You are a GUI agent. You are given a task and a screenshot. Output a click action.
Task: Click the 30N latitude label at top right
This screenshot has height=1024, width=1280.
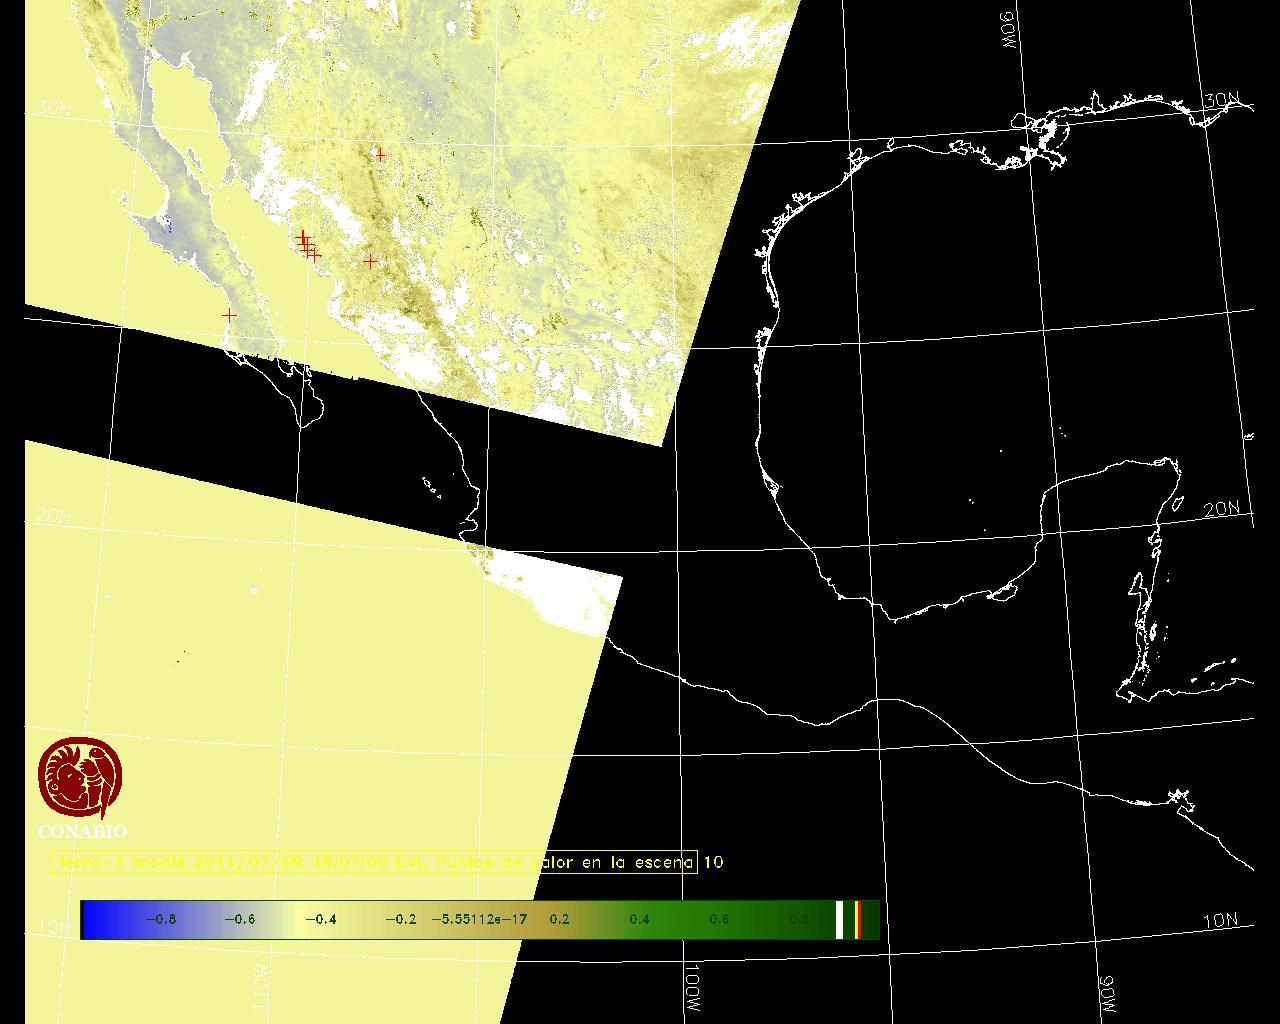1222,101
